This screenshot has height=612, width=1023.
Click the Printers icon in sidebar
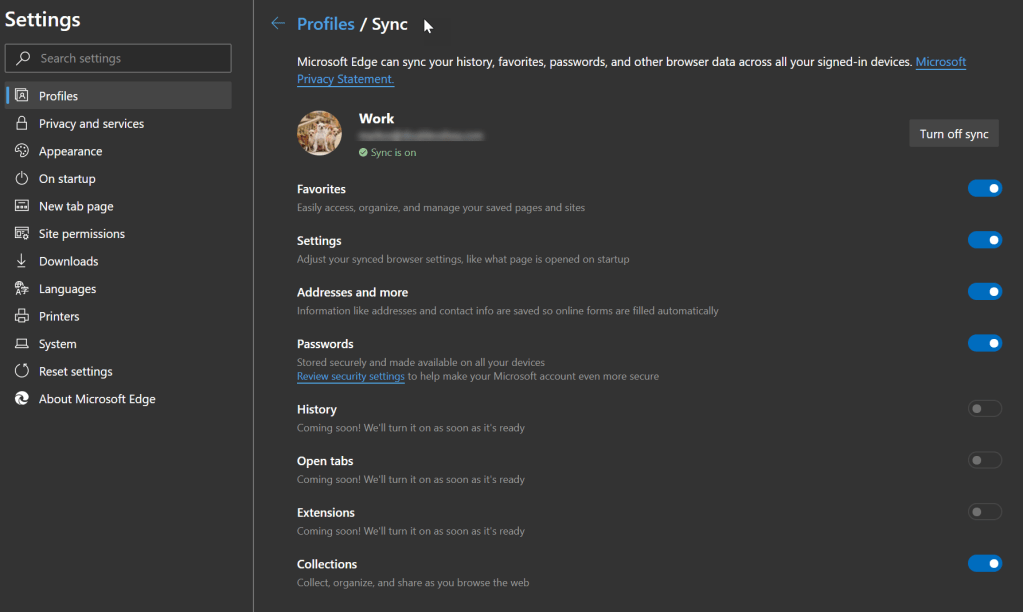[21, 316]
